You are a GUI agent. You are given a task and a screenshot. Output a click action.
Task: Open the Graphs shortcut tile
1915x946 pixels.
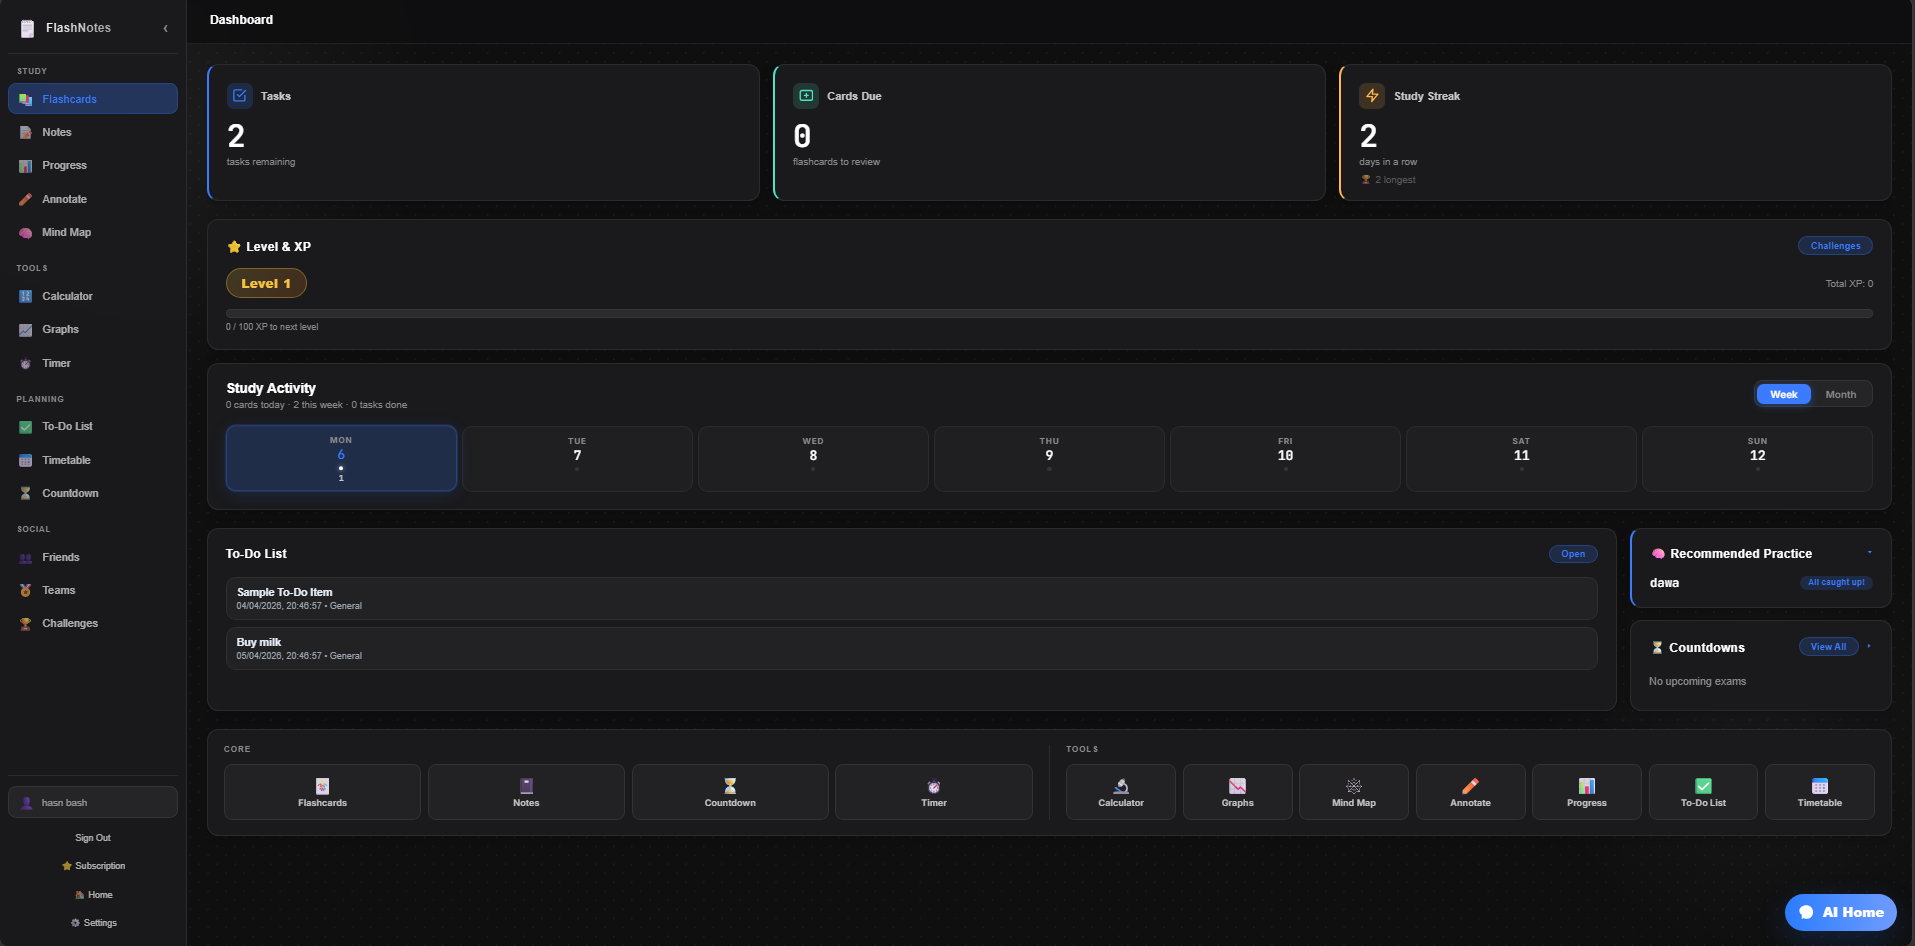[x=1237, y=792]
